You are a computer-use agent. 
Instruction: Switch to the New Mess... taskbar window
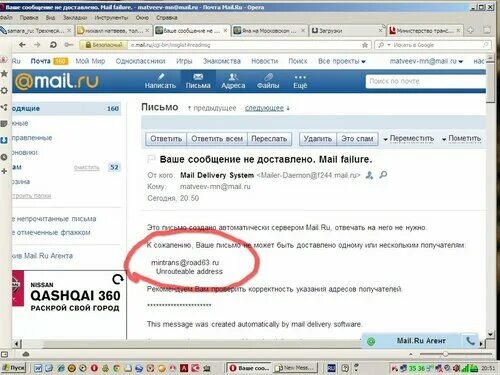[295, 368]
